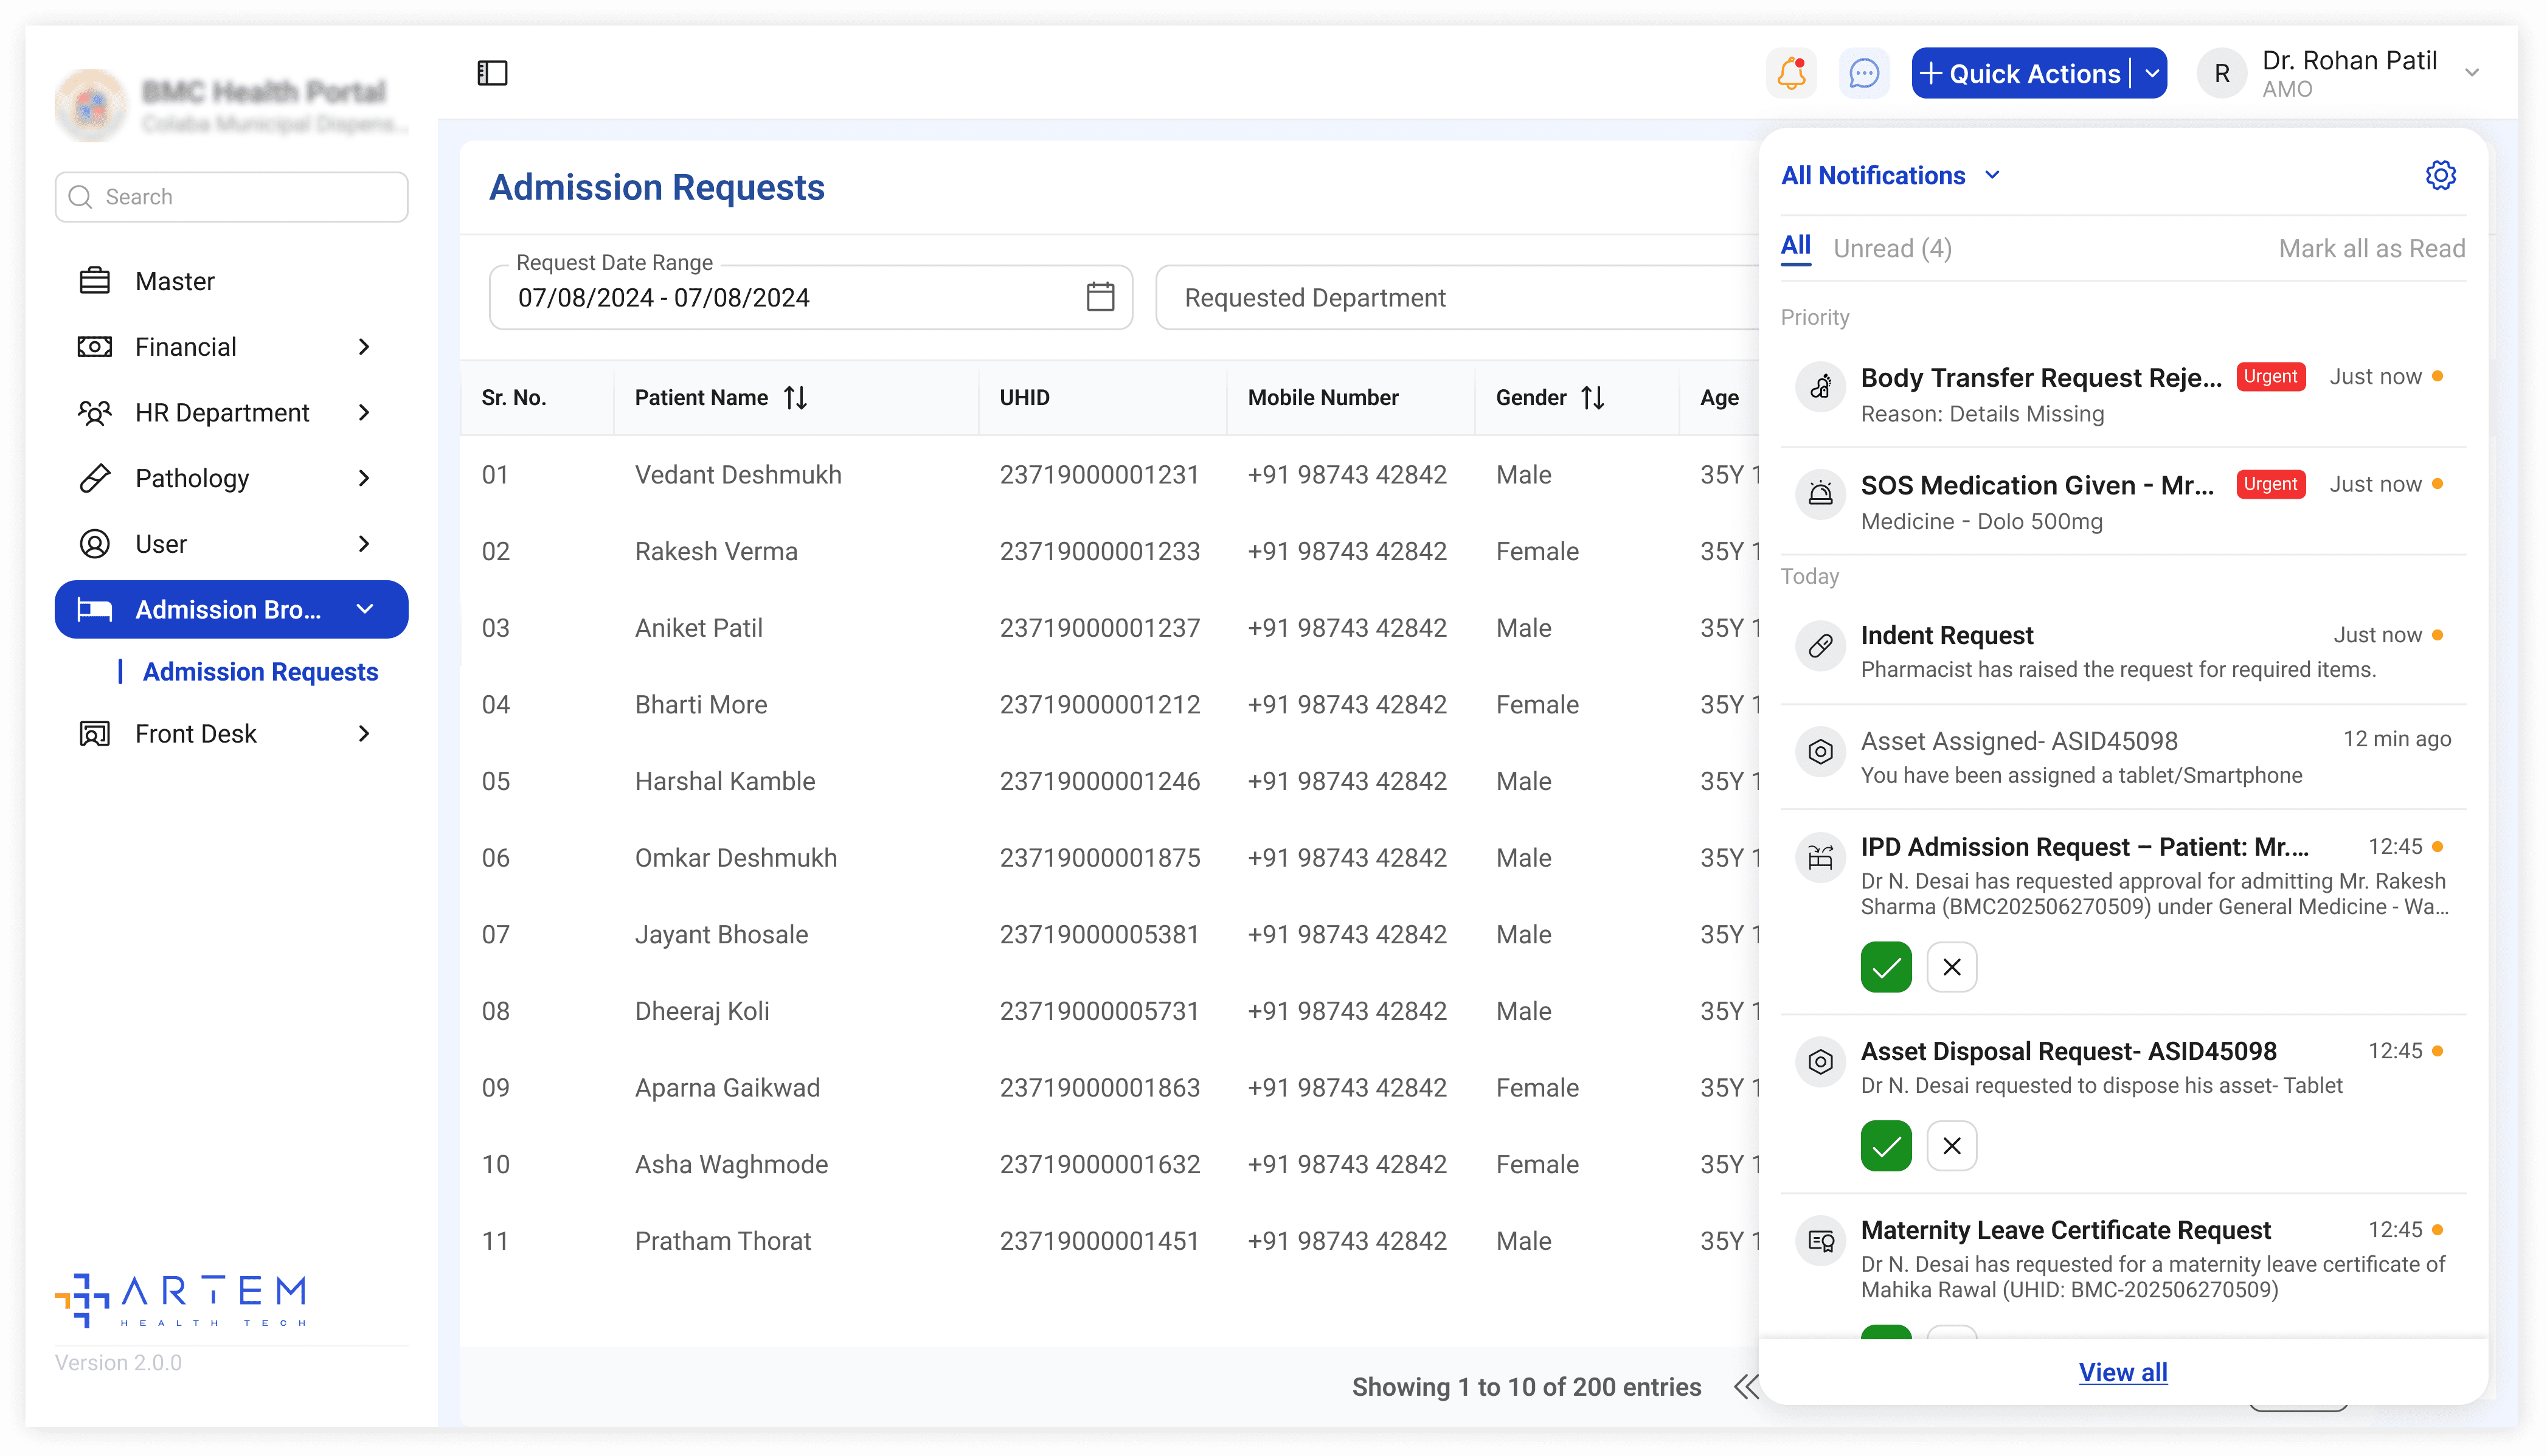Switch to Unread (4) tab
This screenshot has height=1456, width=2547.
(x=1892, y=248)
